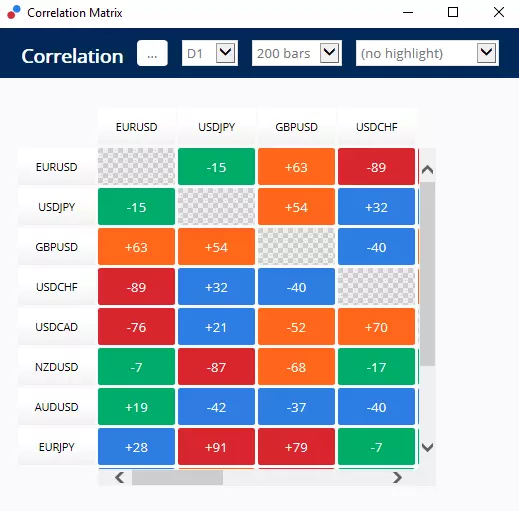
Task: Click the green -15 cell in EURUSD row
Action: point(216,167)
